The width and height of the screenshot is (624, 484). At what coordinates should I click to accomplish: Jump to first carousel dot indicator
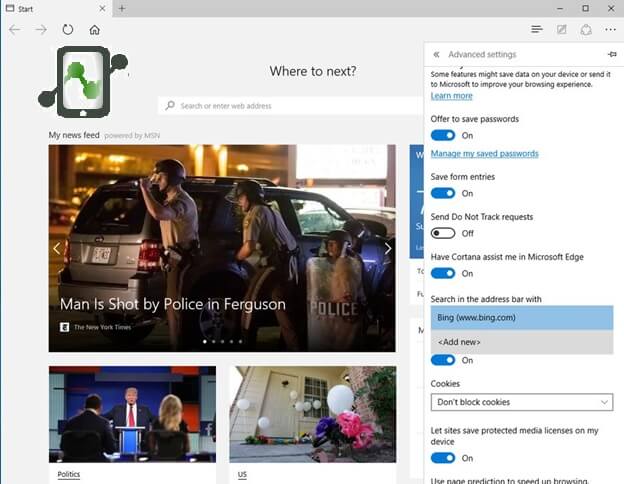[205, 342]
